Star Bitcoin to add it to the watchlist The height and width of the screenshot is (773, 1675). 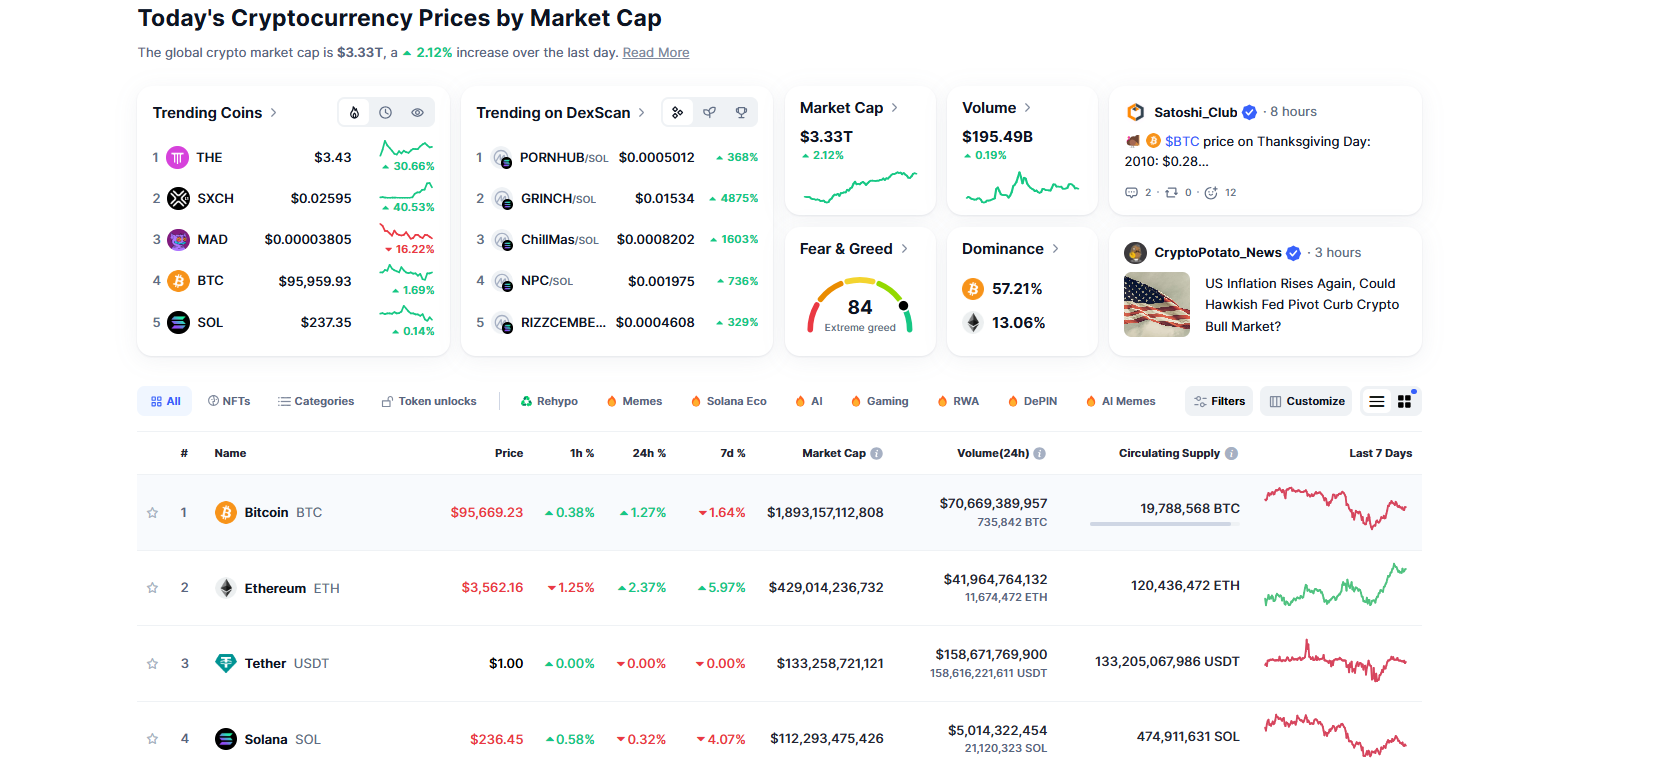(153, 513)
